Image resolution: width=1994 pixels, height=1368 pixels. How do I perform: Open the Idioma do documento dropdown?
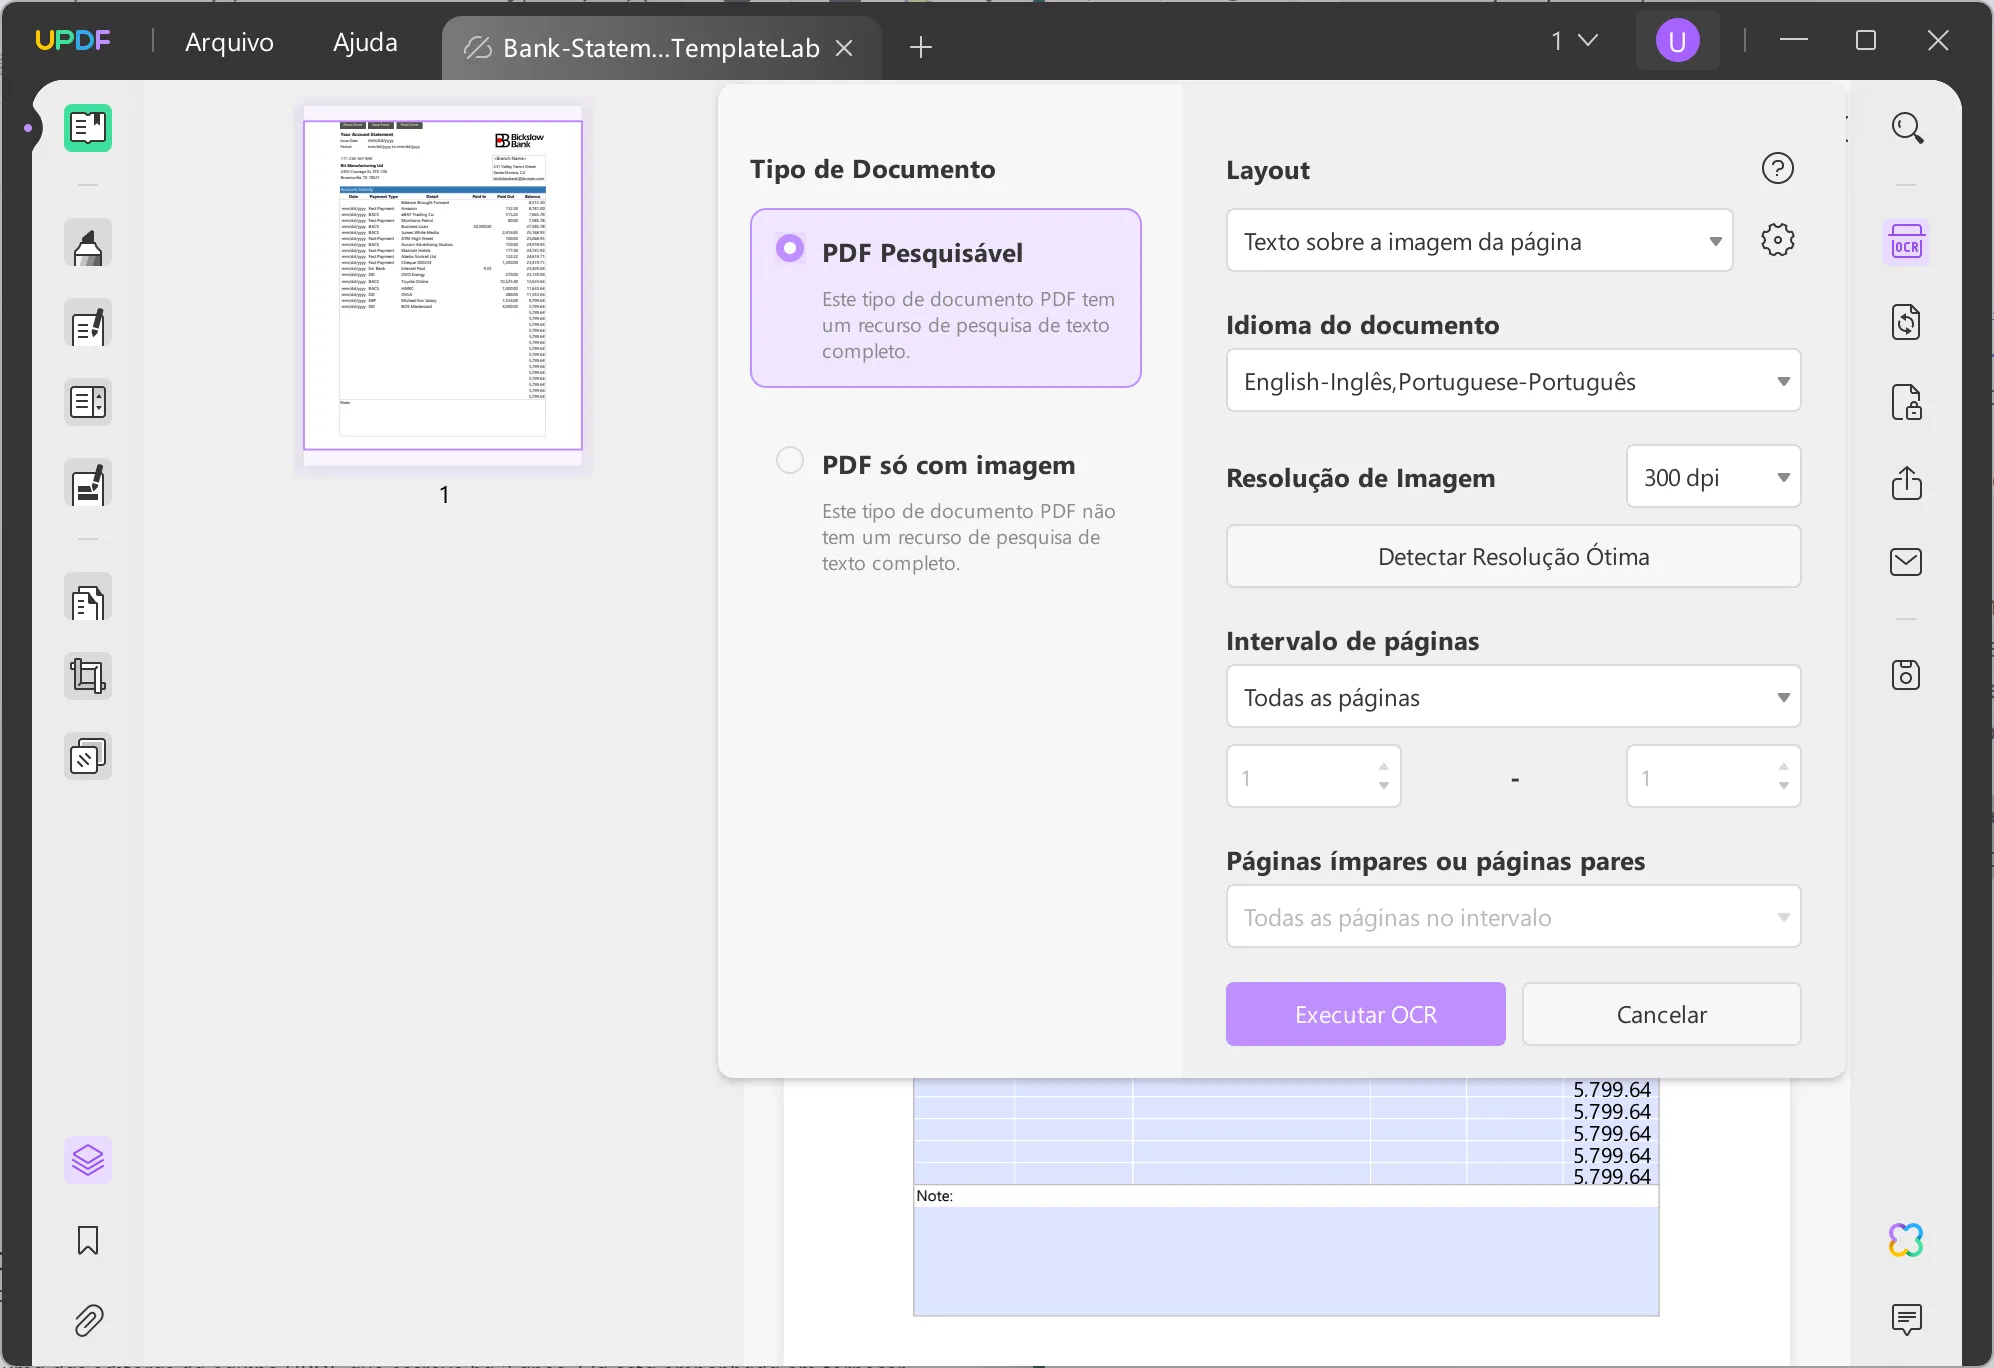click(1513, 380)
